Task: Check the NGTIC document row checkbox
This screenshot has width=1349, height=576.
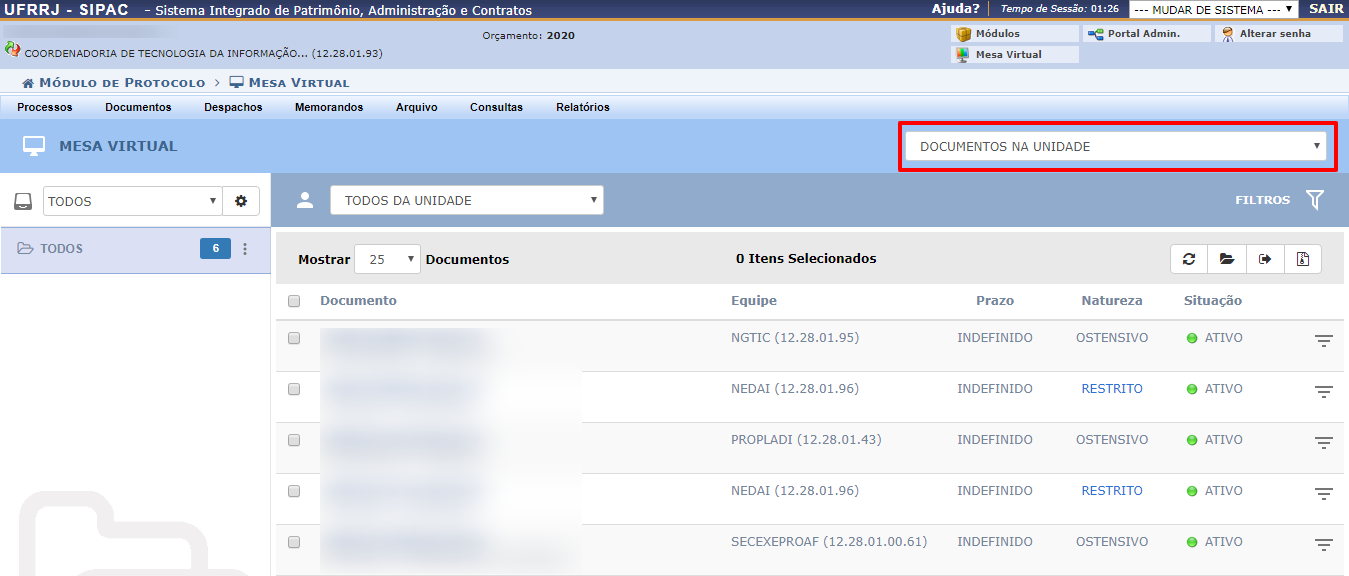Action: pos(294,338)
